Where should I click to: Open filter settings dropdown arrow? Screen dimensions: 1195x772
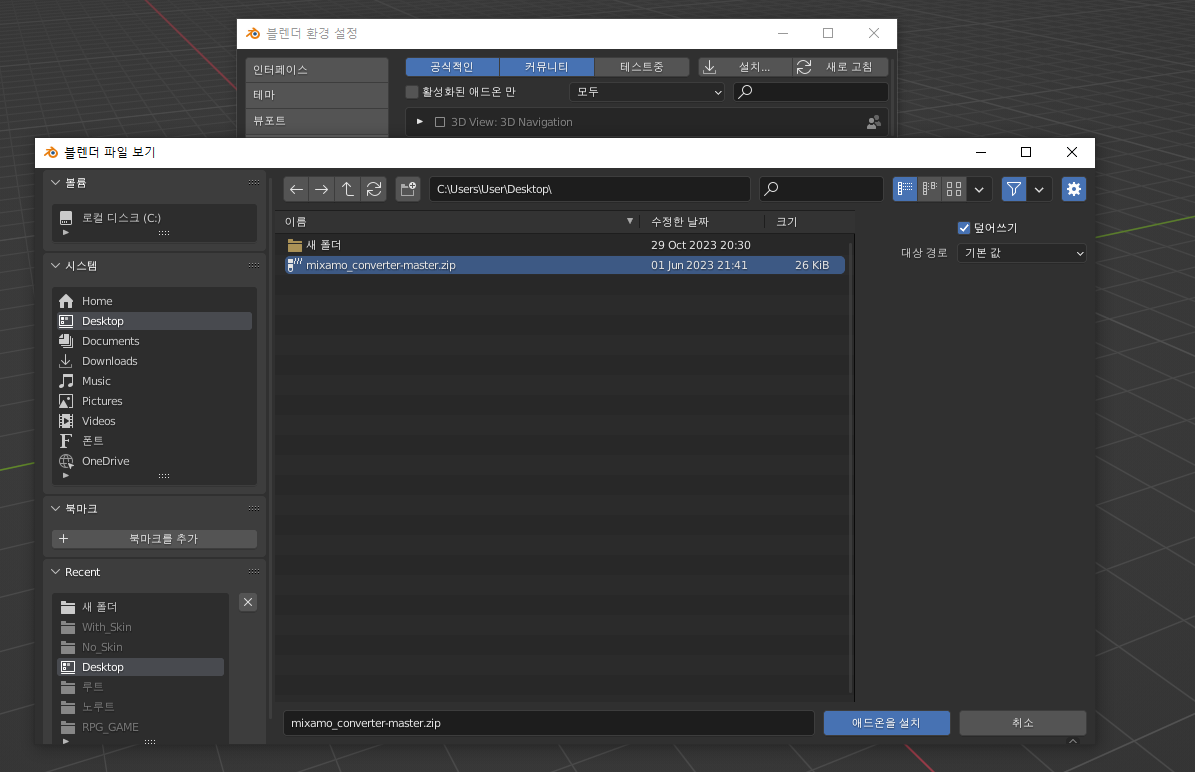[1039, 189]
